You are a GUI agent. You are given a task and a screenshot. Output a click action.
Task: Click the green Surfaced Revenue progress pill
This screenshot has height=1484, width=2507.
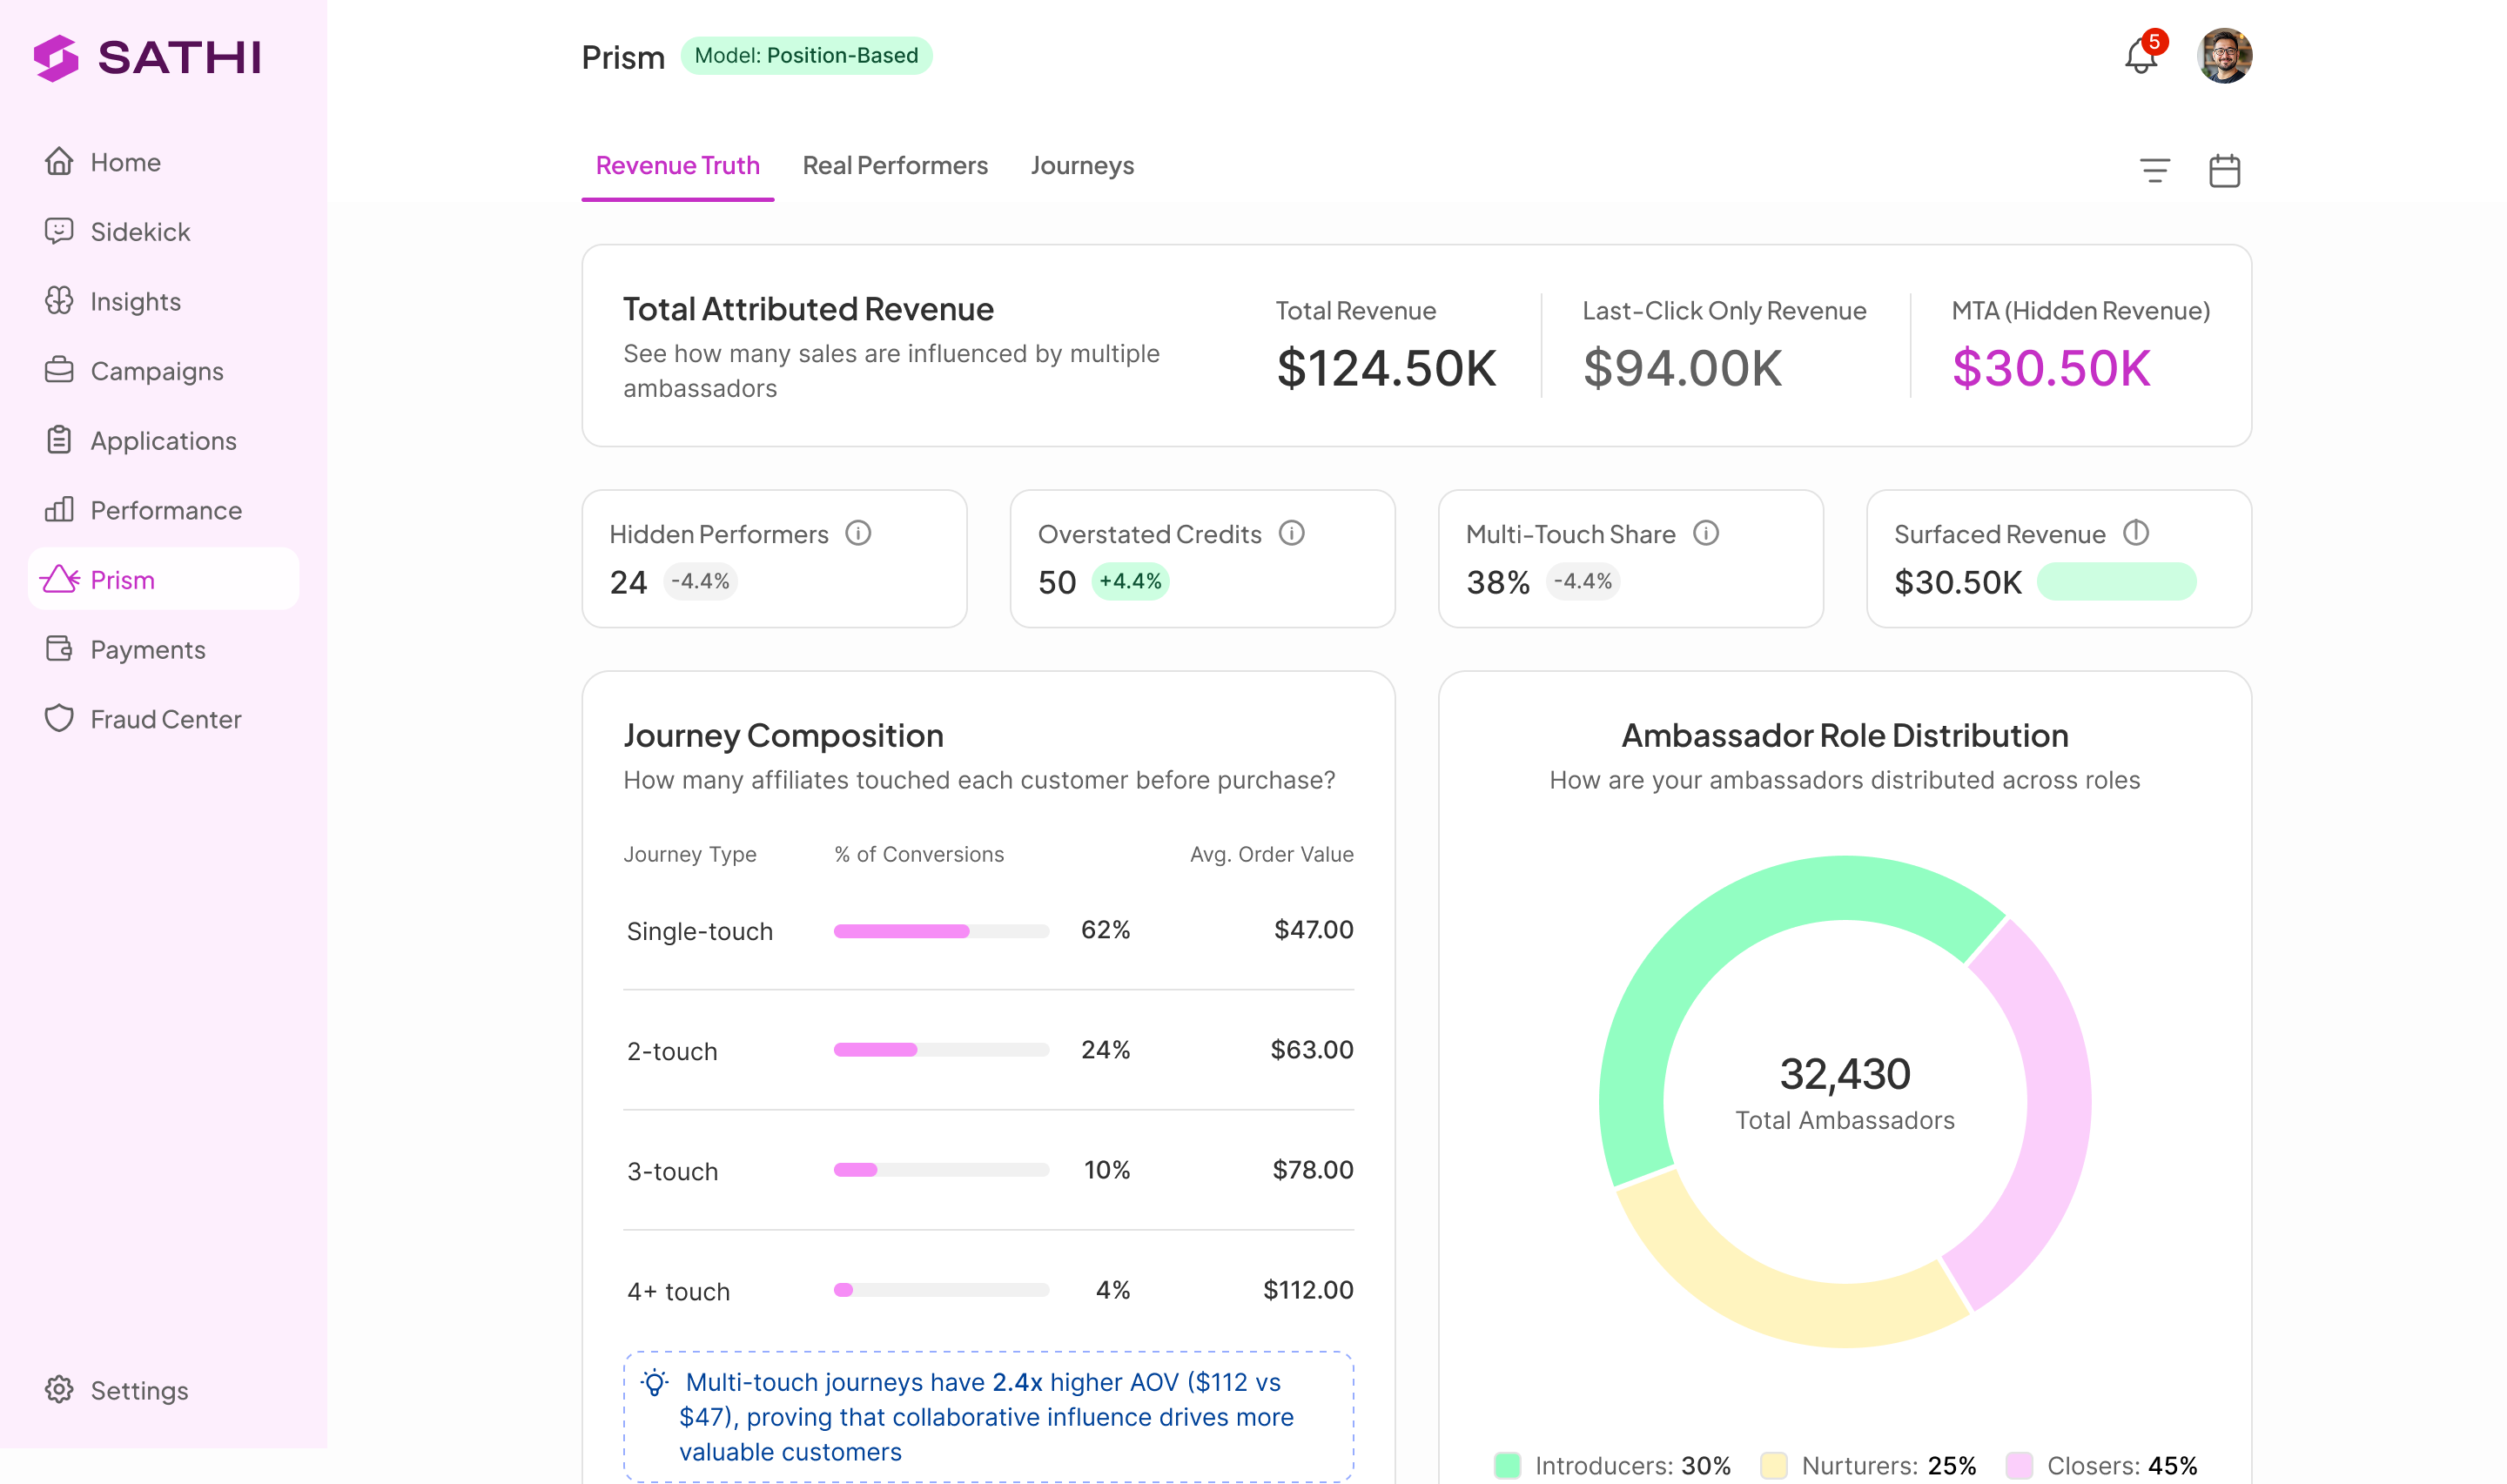pyautogui.click(x=2116, y=581)
